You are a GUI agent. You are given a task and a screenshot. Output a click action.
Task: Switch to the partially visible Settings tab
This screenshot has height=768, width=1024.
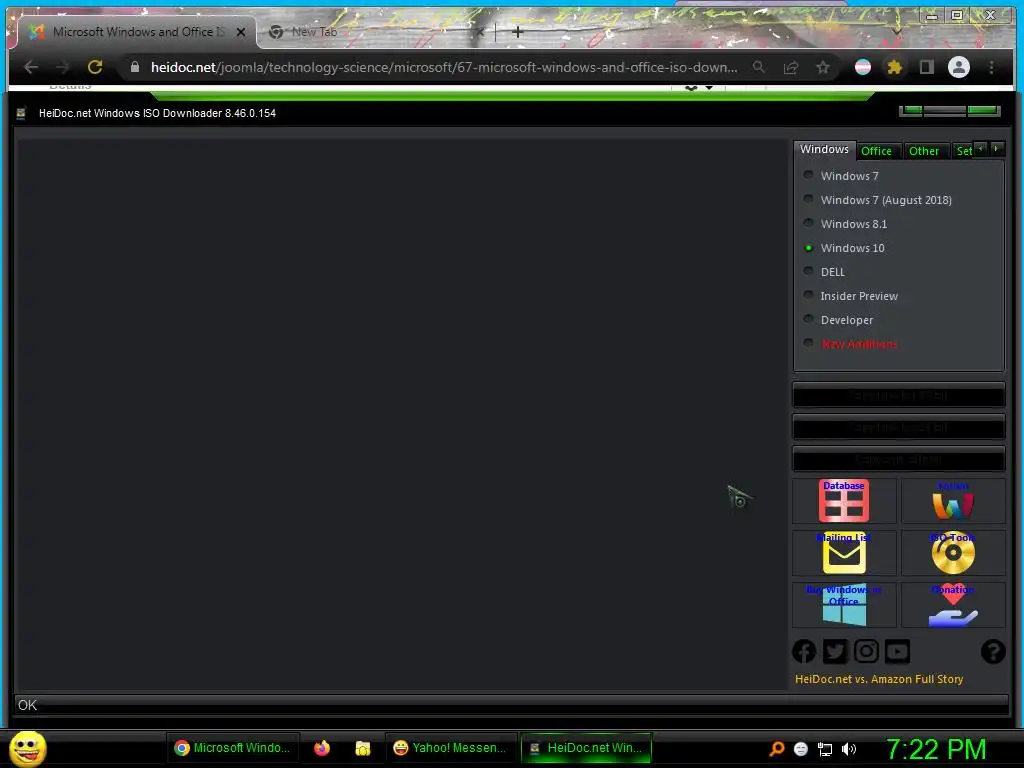tap(963, 151)
